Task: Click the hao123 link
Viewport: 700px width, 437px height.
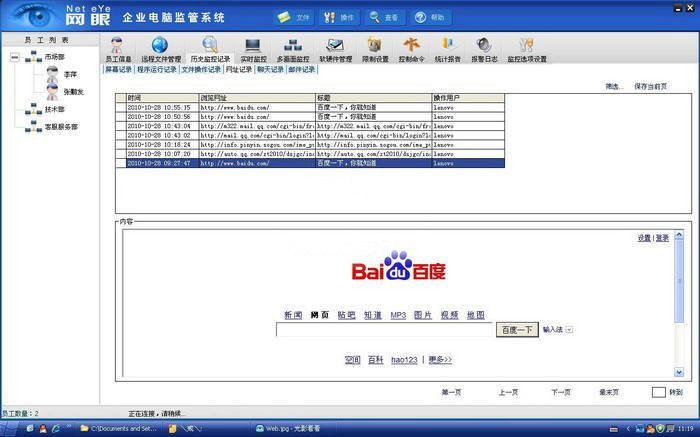Action: [x=404, y=360]
